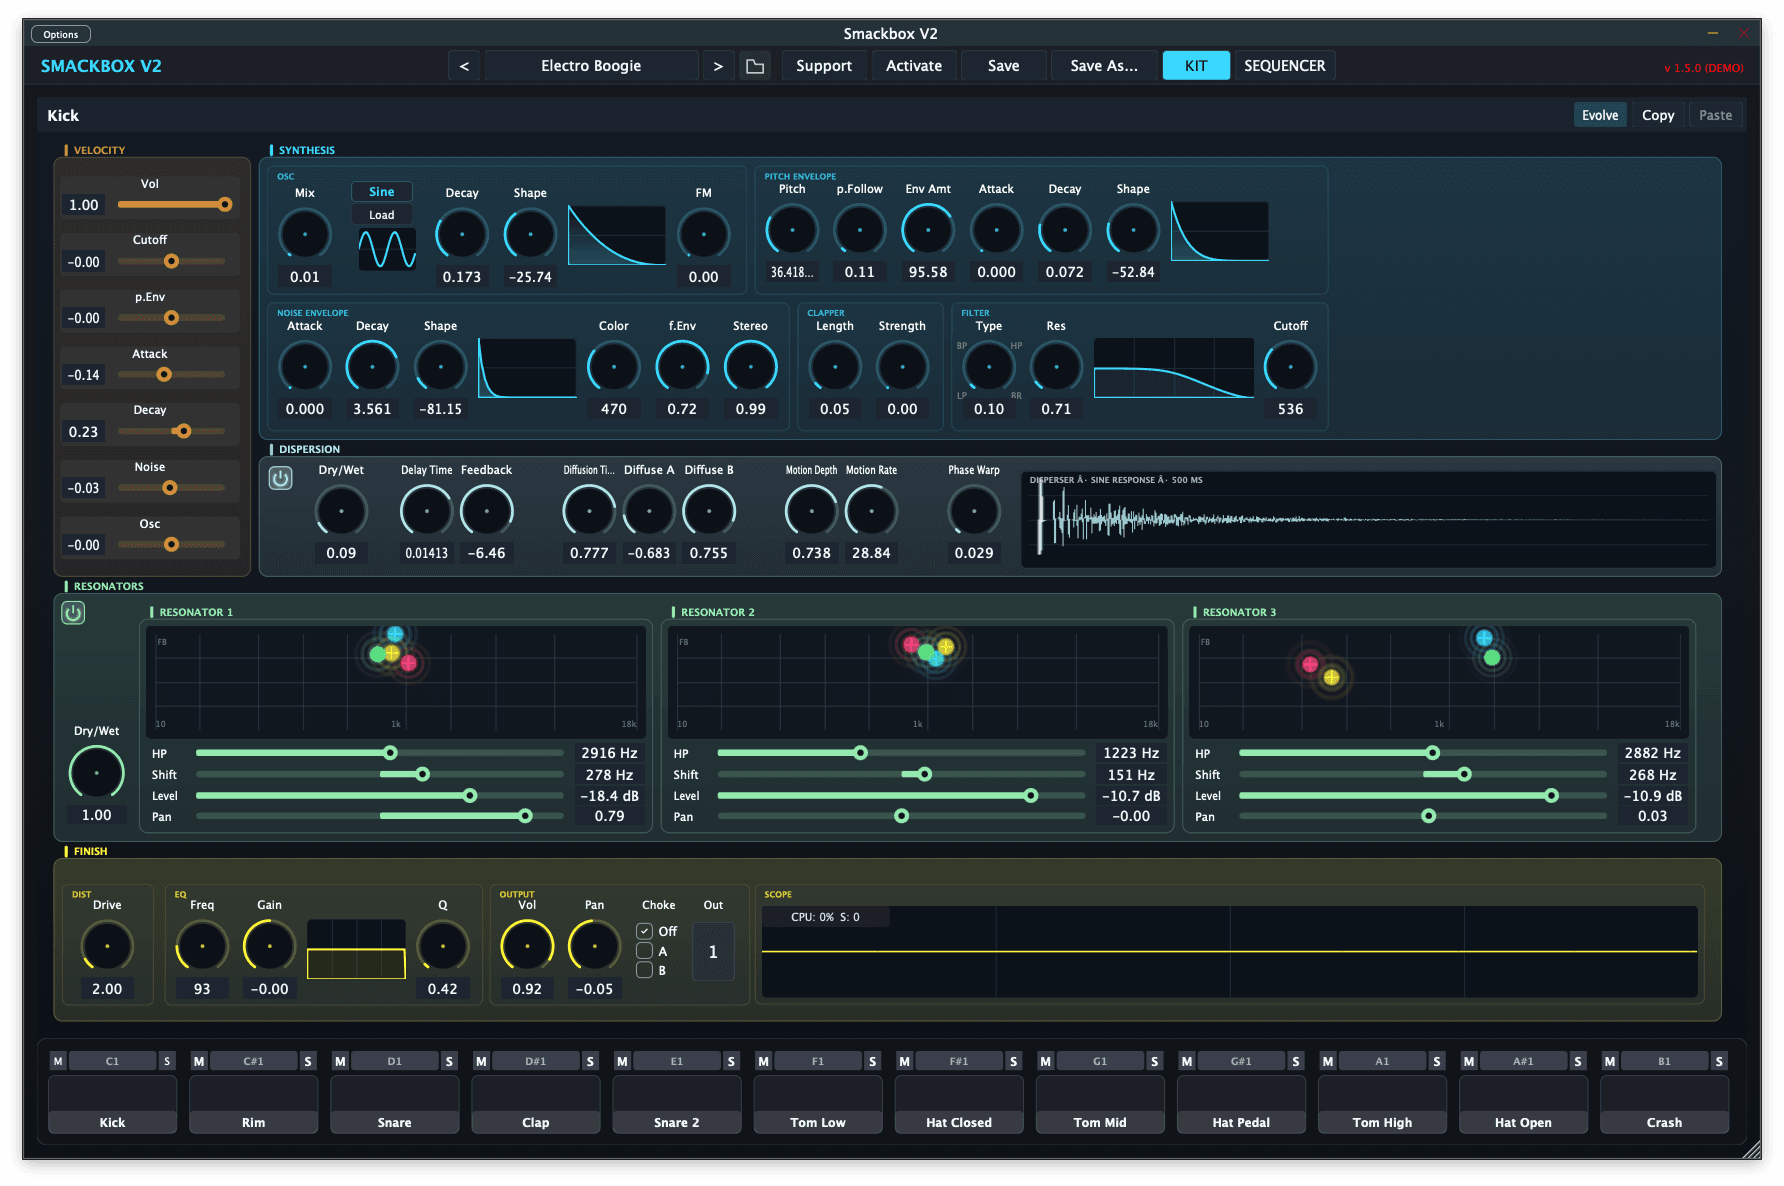This screenshot has height=1186, width=1784.
Task: Click the Support button
Action: pyautogui.click(x=824, y=66)
